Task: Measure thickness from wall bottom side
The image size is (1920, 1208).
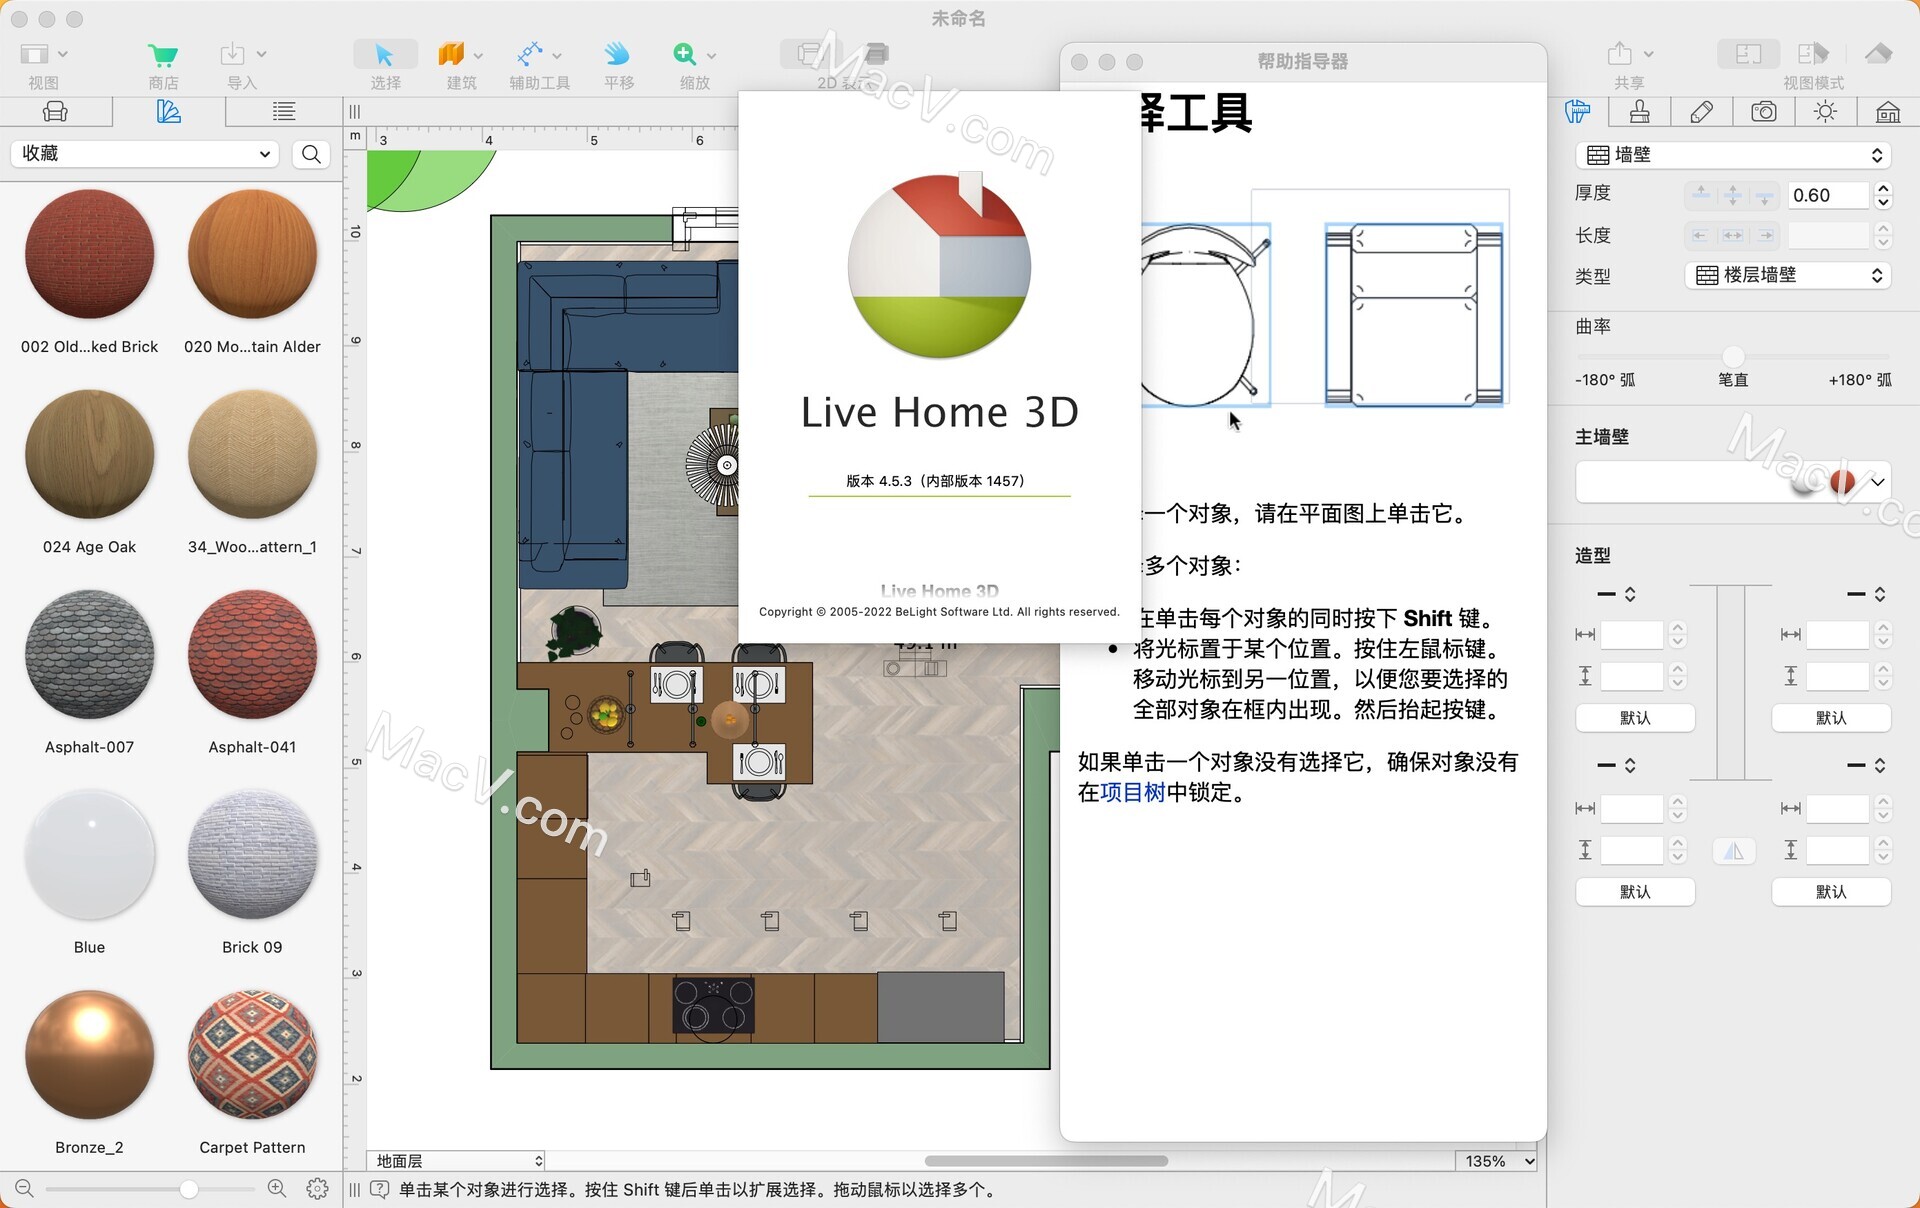Action: click(1765, 195)
